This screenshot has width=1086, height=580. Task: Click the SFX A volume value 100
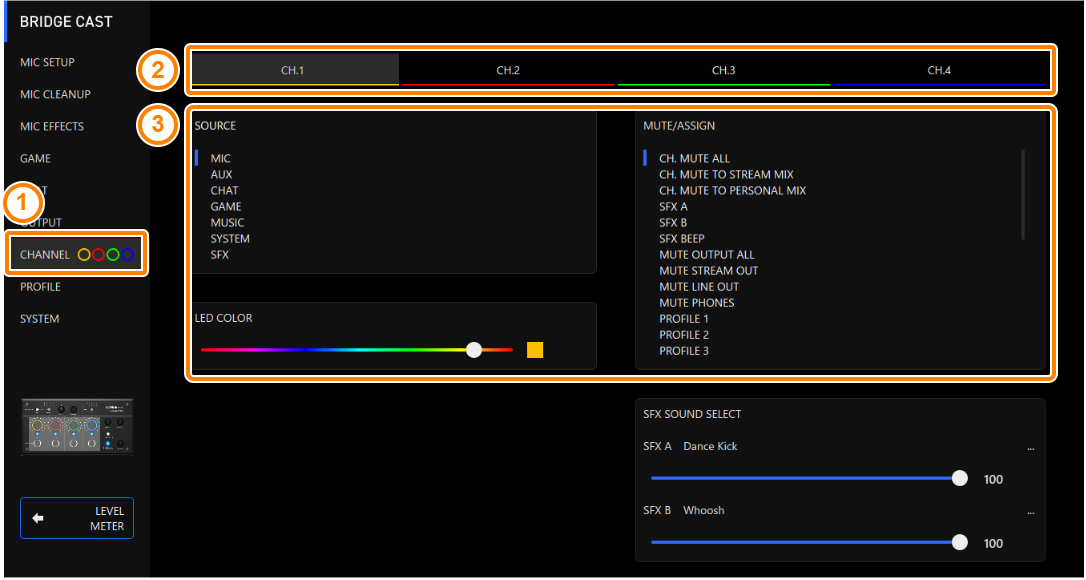(993, 480)
